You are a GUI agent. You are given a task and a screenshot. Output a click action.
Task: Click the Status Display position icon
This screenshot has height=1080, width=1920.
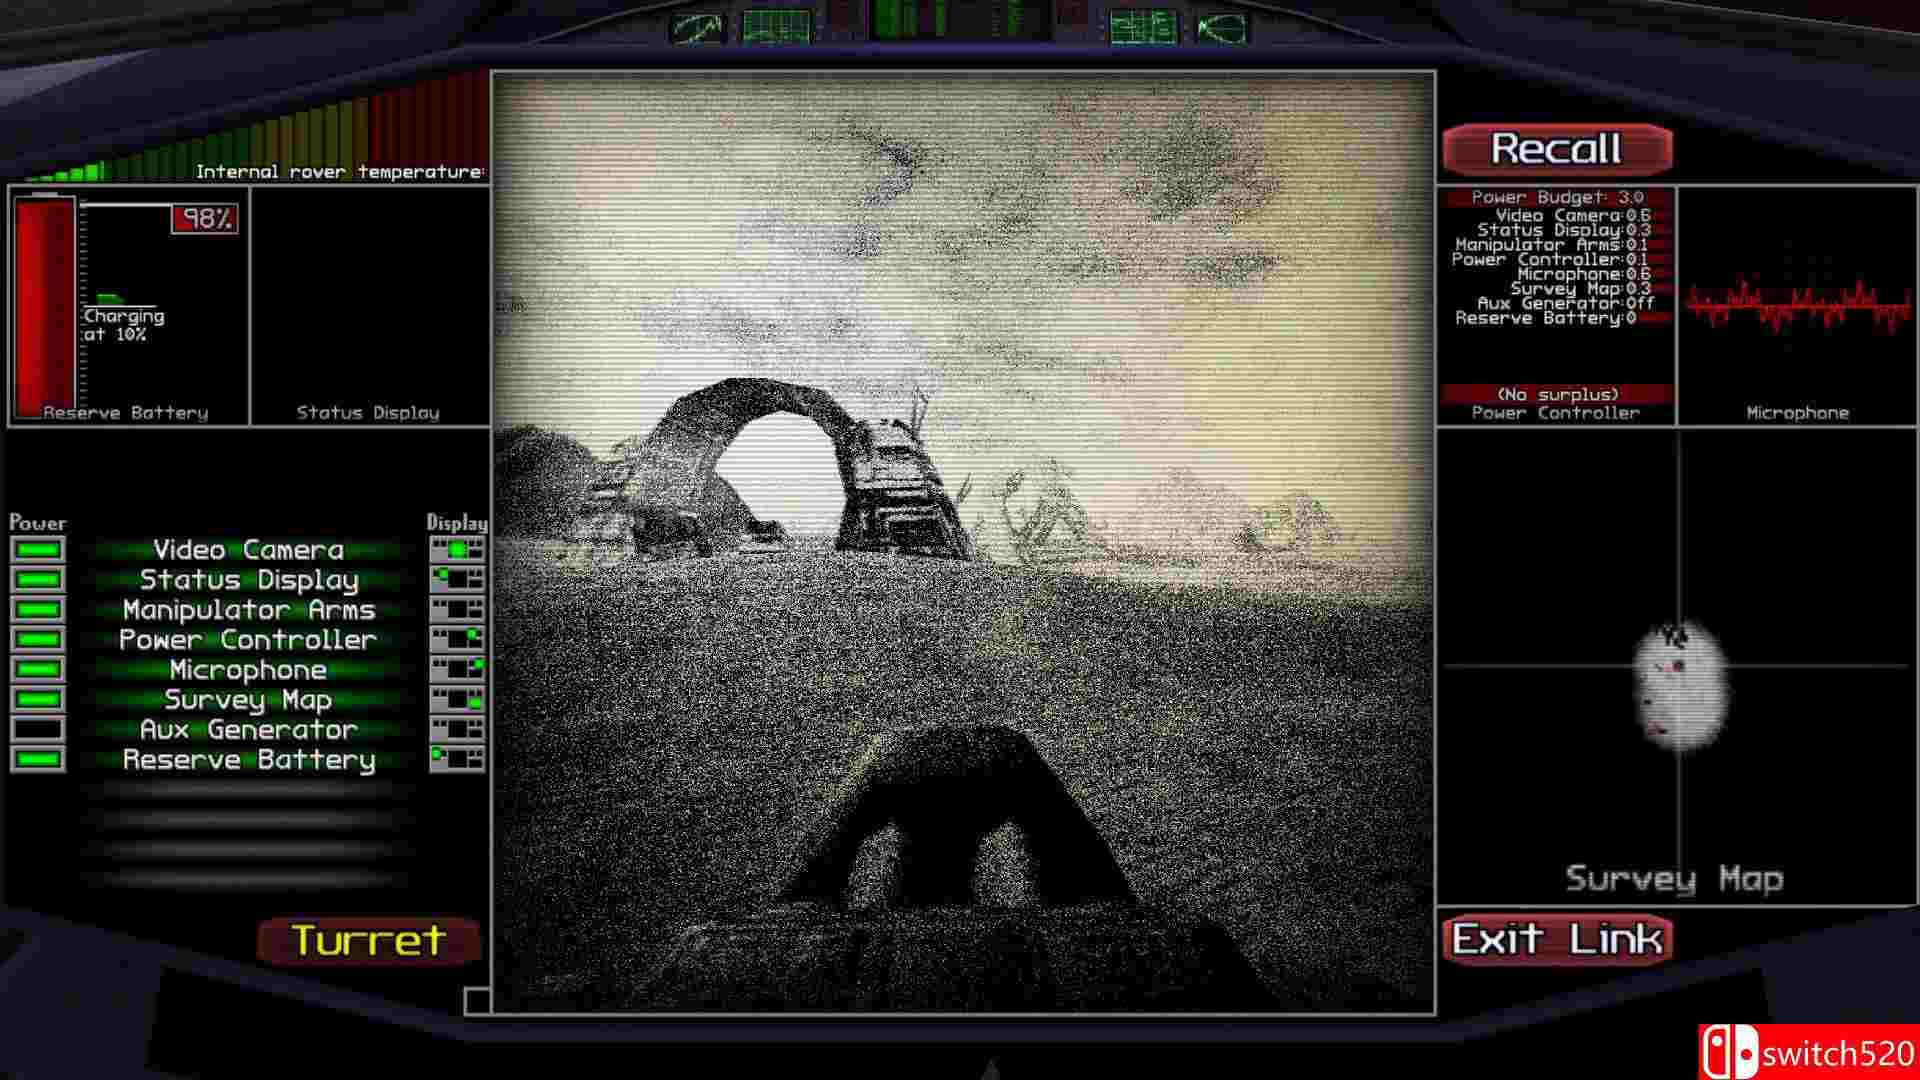457,580
